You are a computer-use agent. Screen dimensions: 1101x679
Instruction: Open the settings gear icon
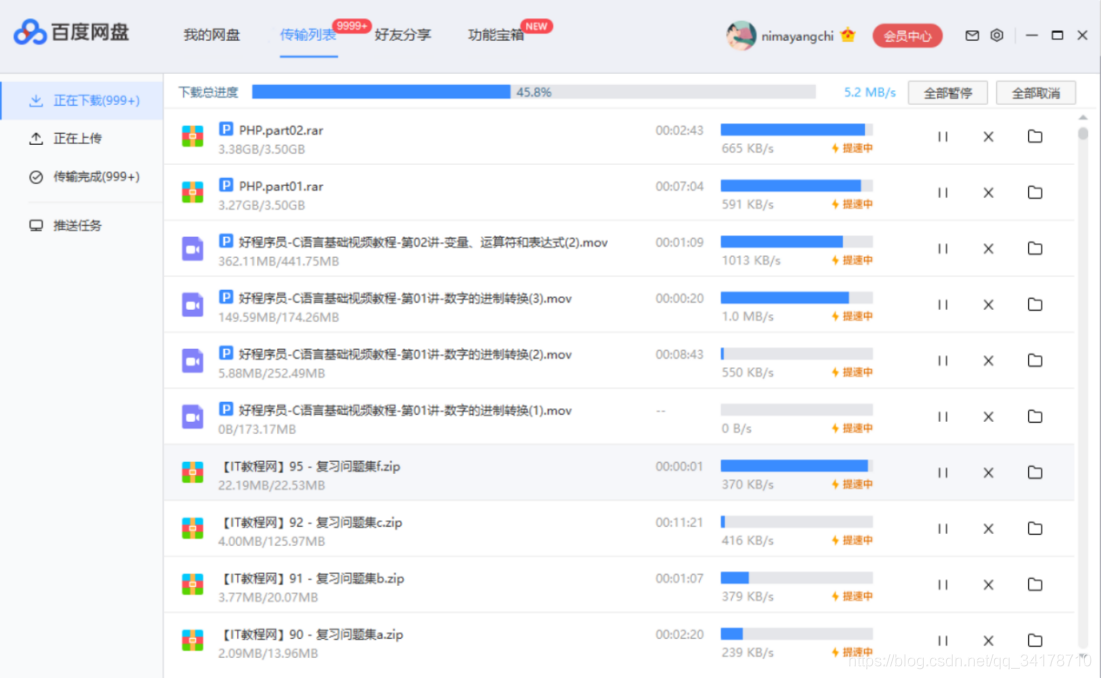click(996, 35)
